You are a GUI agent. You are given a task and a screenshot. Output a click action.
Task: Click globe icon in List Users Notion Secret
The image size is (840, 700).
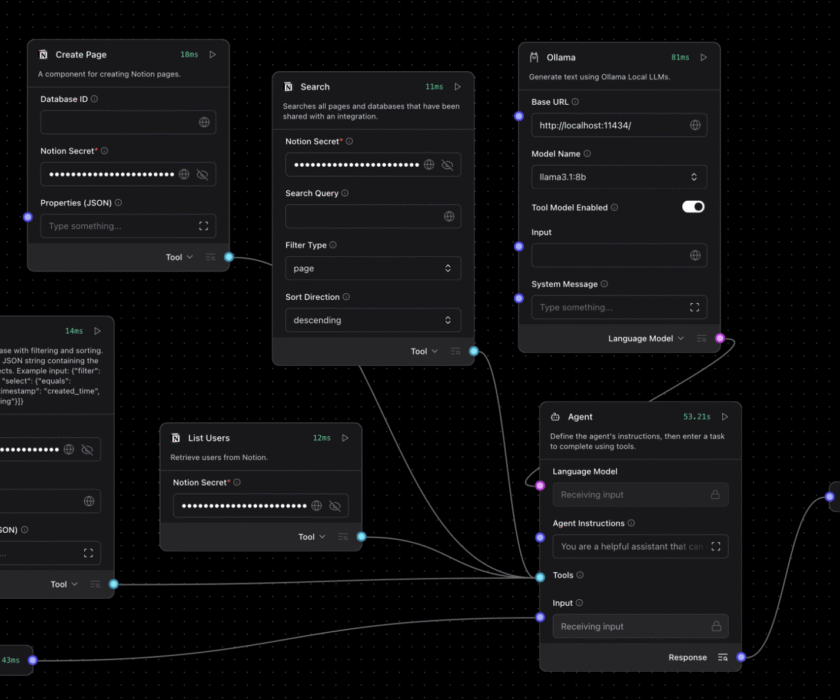pos(317,506)
